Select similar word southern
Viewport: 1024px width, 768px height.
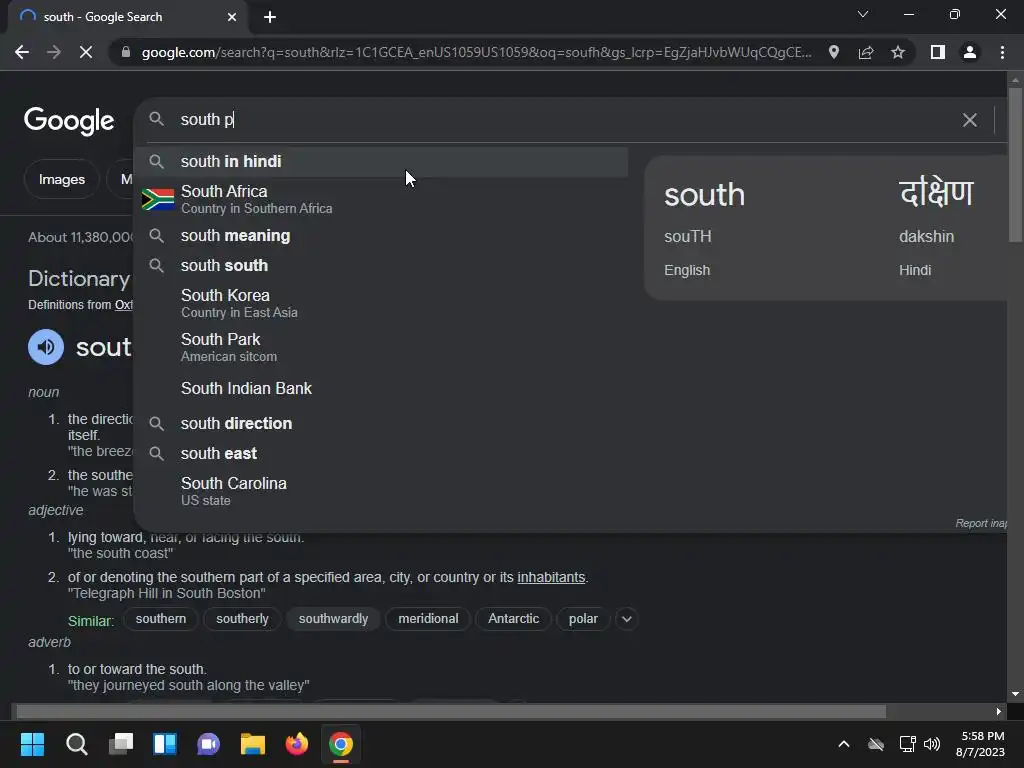point(161,618)
